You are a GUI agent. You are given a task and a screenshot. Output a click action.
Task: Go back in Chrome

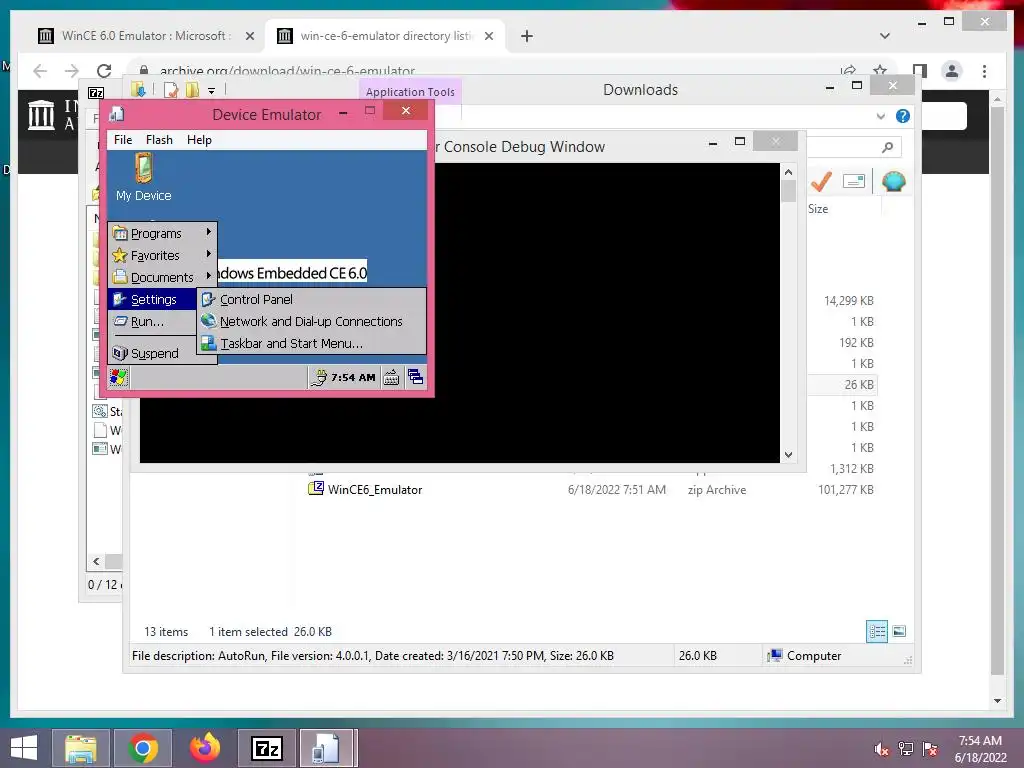(x=40, y=71)
